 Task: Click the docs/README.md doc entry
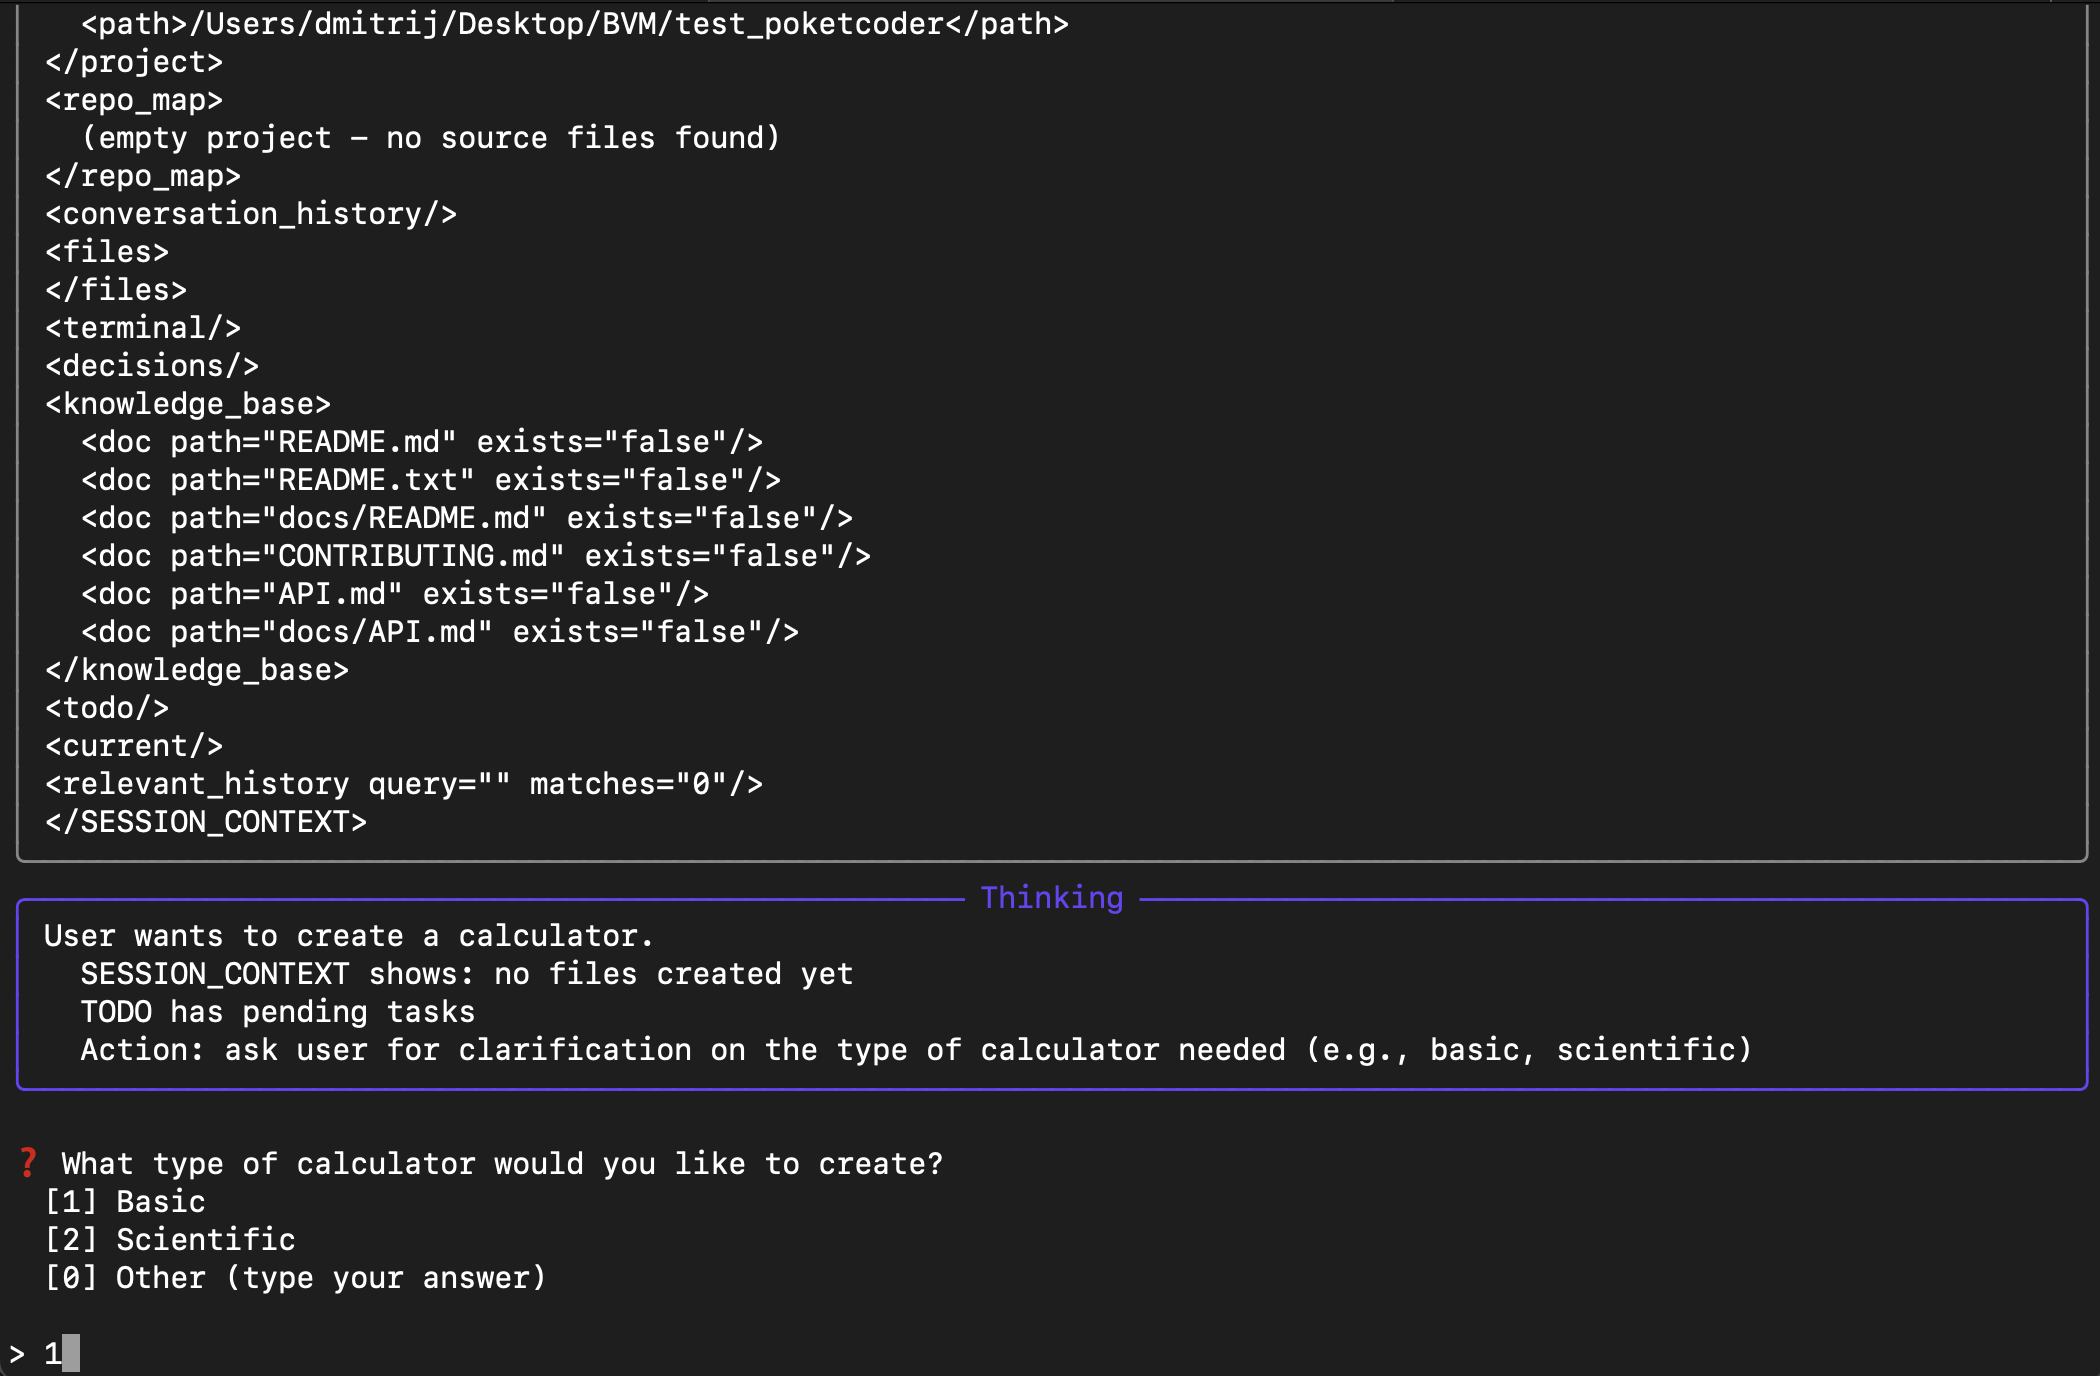(x=467, y=517)
